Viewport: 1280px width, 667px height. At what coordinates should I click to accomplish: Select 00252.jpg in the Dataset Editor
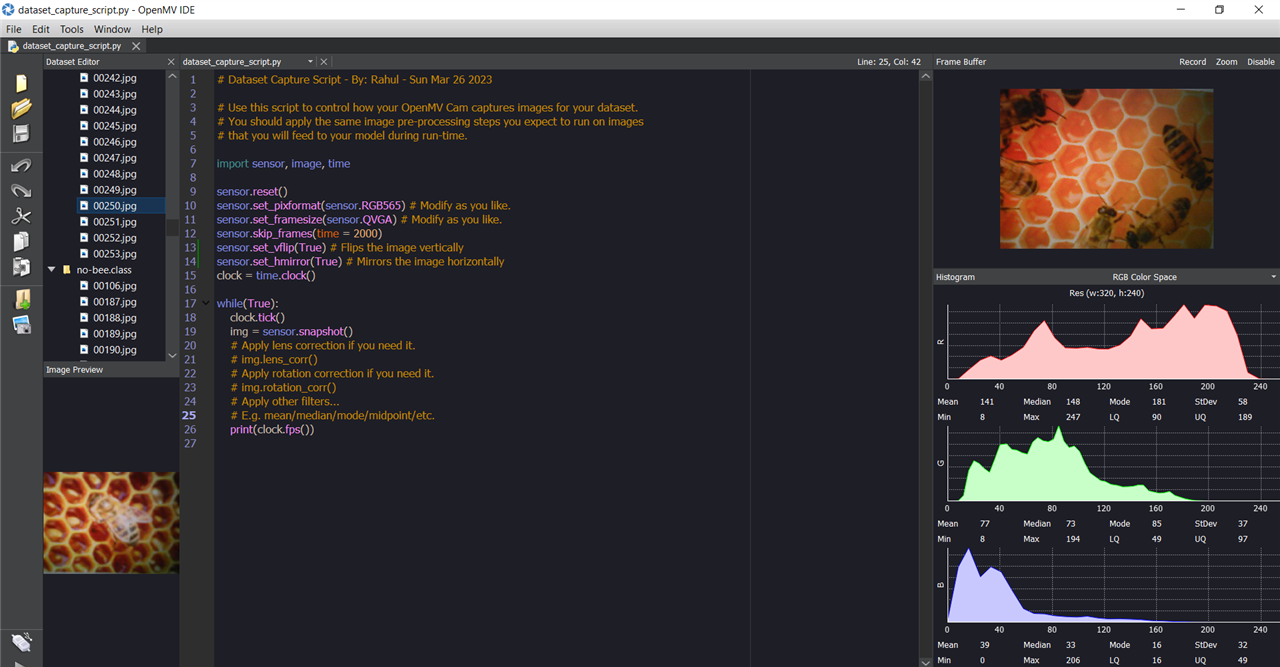coord(114,238)
